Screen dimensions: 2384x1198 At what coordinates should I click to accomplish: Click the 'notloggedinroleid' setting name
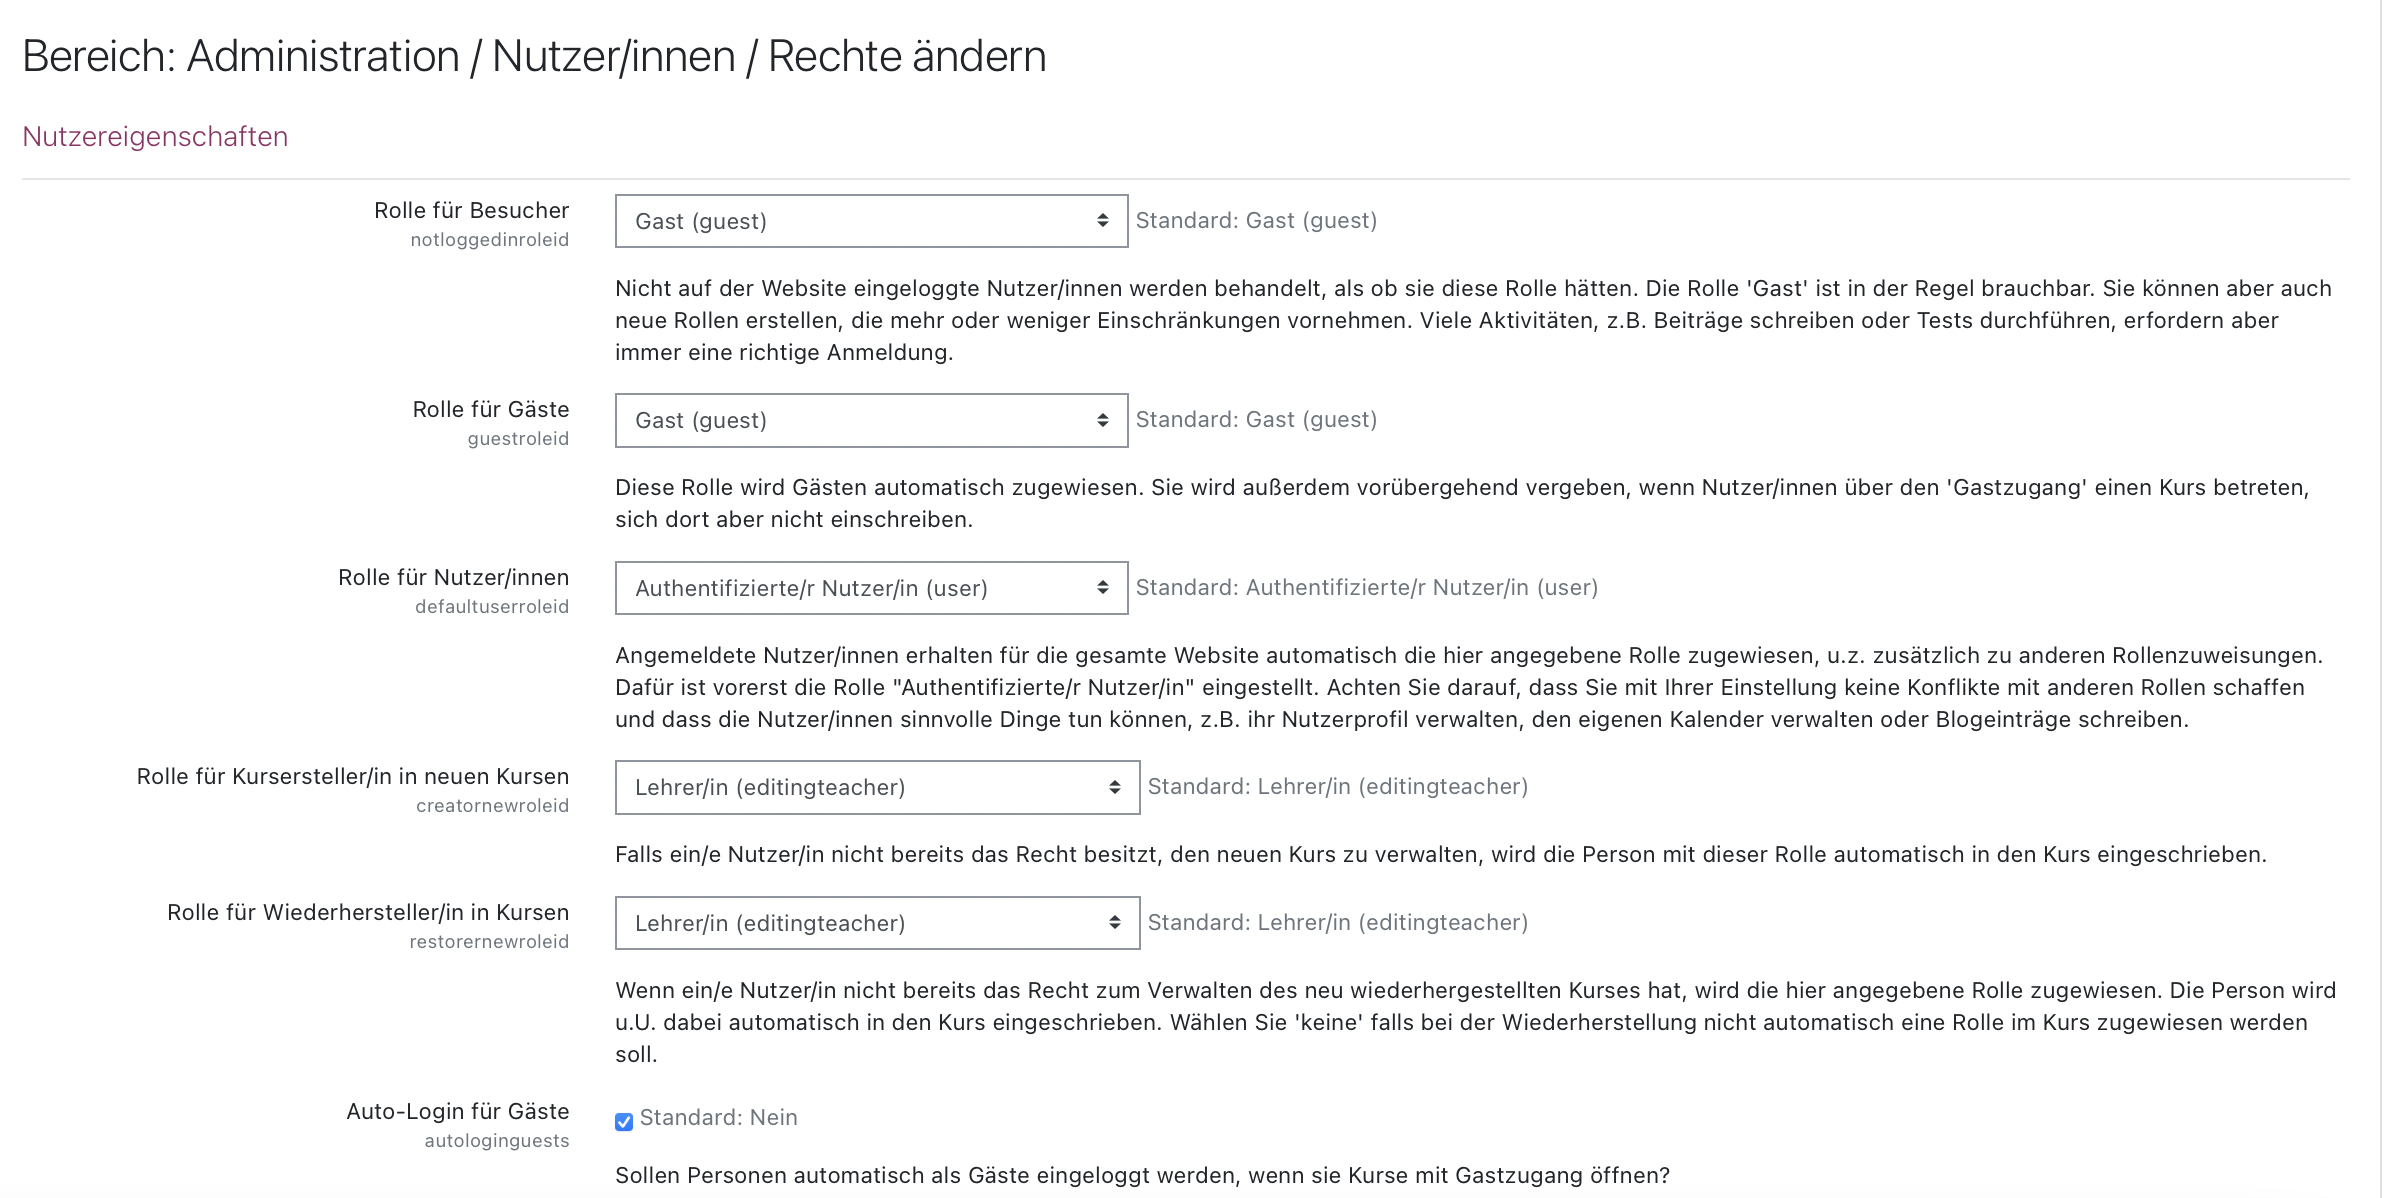[489, 240]
